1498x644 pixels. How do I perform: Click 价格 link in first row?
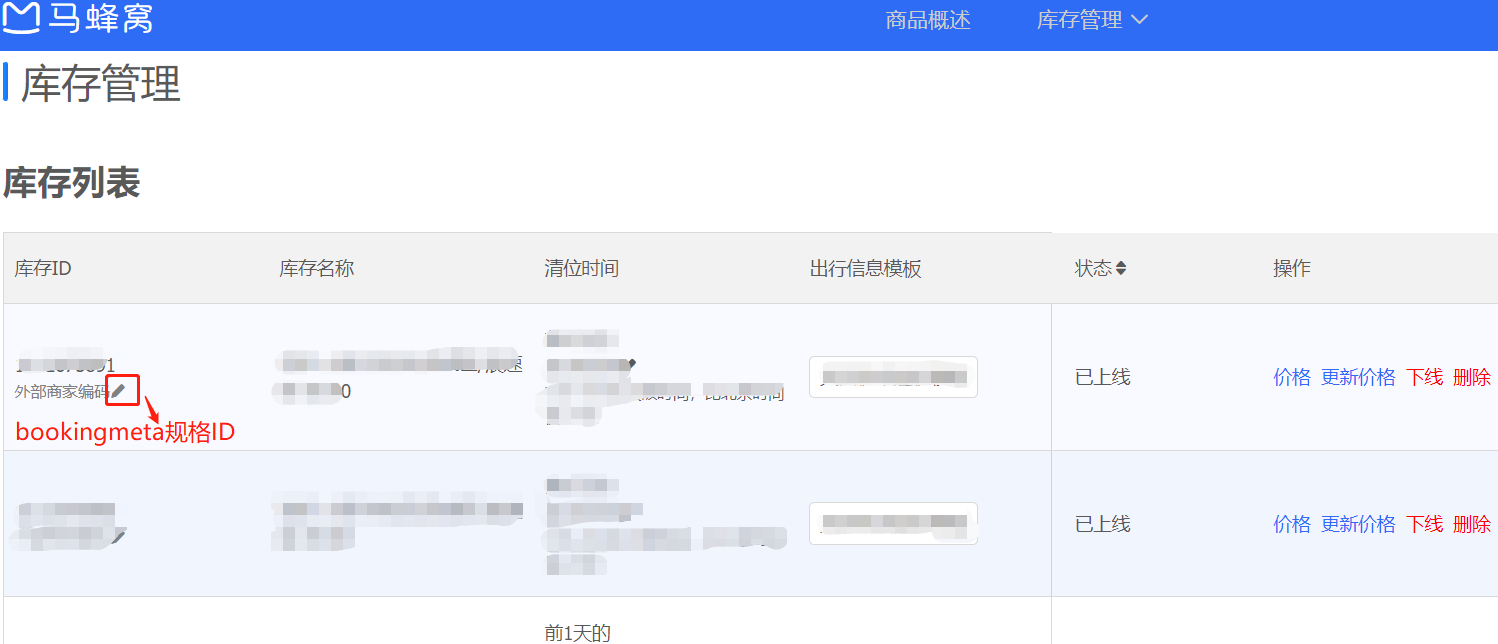(x=1291, y=377)
